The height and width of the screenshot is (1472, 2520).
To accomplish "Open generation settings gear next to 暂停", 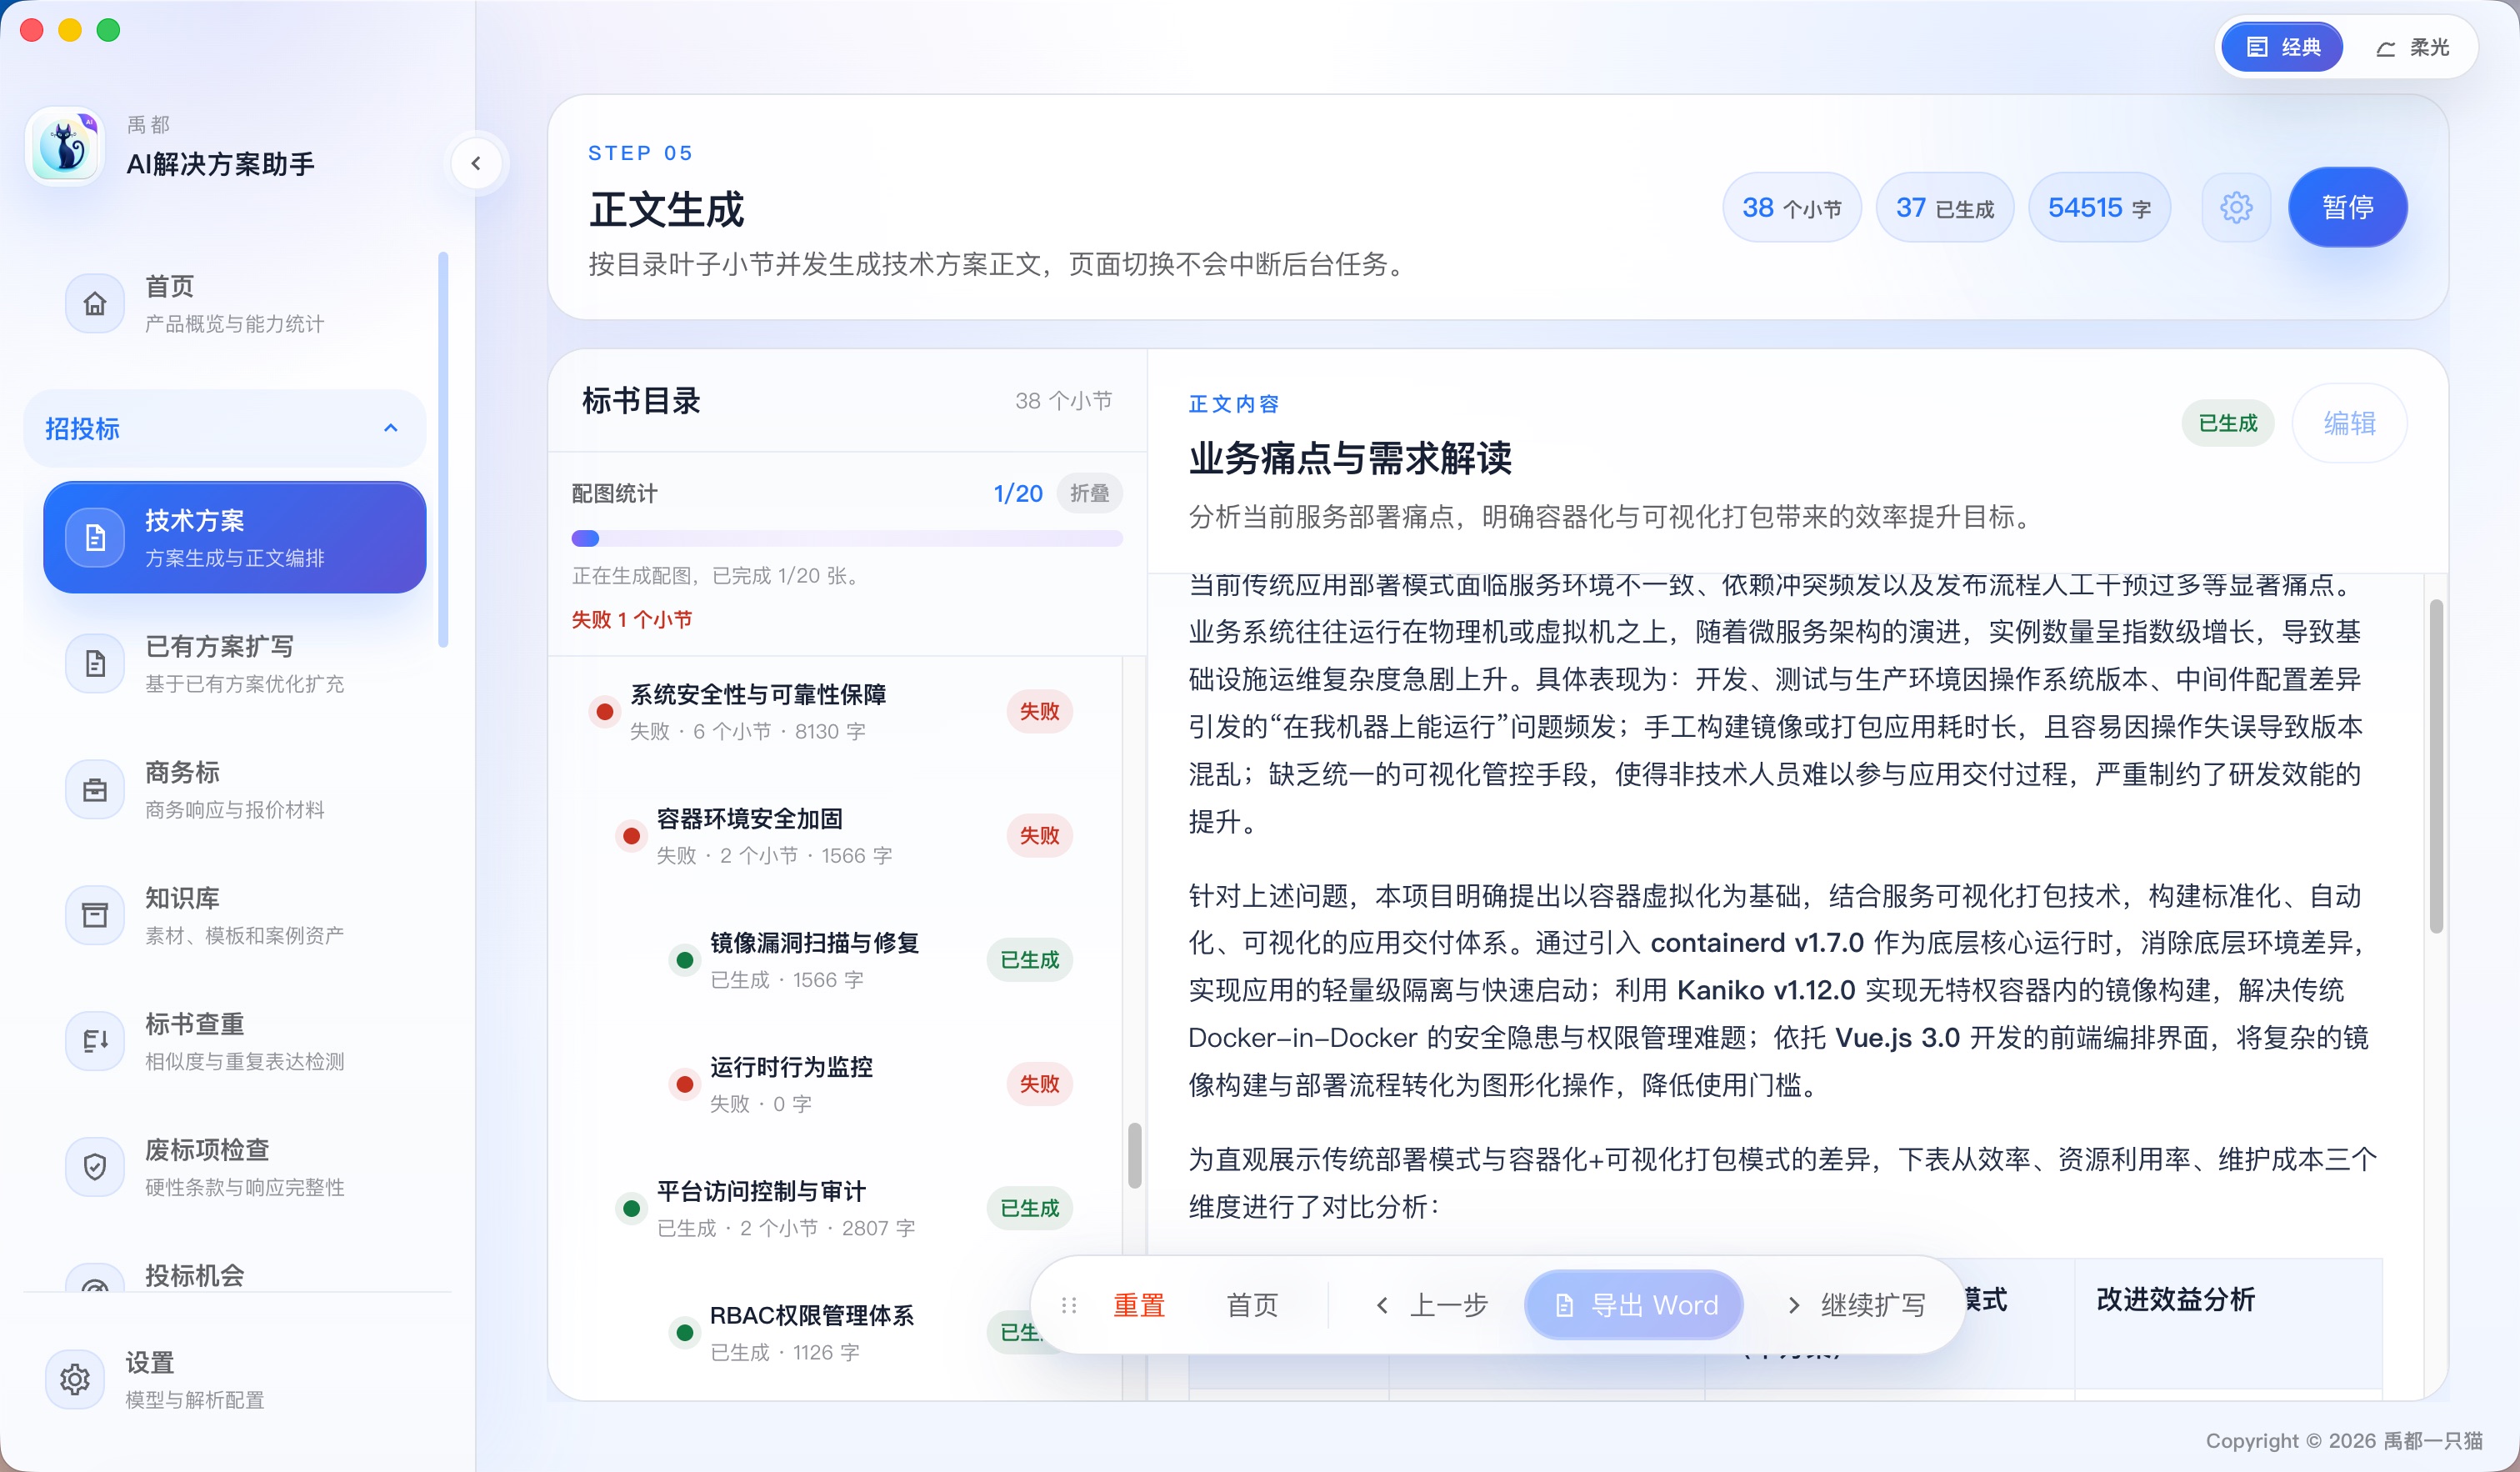I will coord(2236,207).
